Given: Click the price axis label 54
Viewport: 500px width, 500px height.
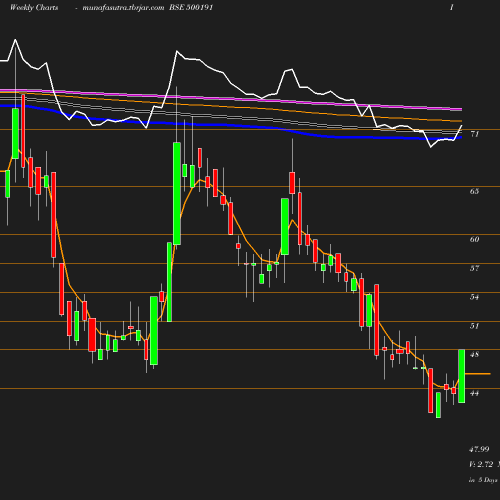Looking at the screenshot, I should [475, 297].
